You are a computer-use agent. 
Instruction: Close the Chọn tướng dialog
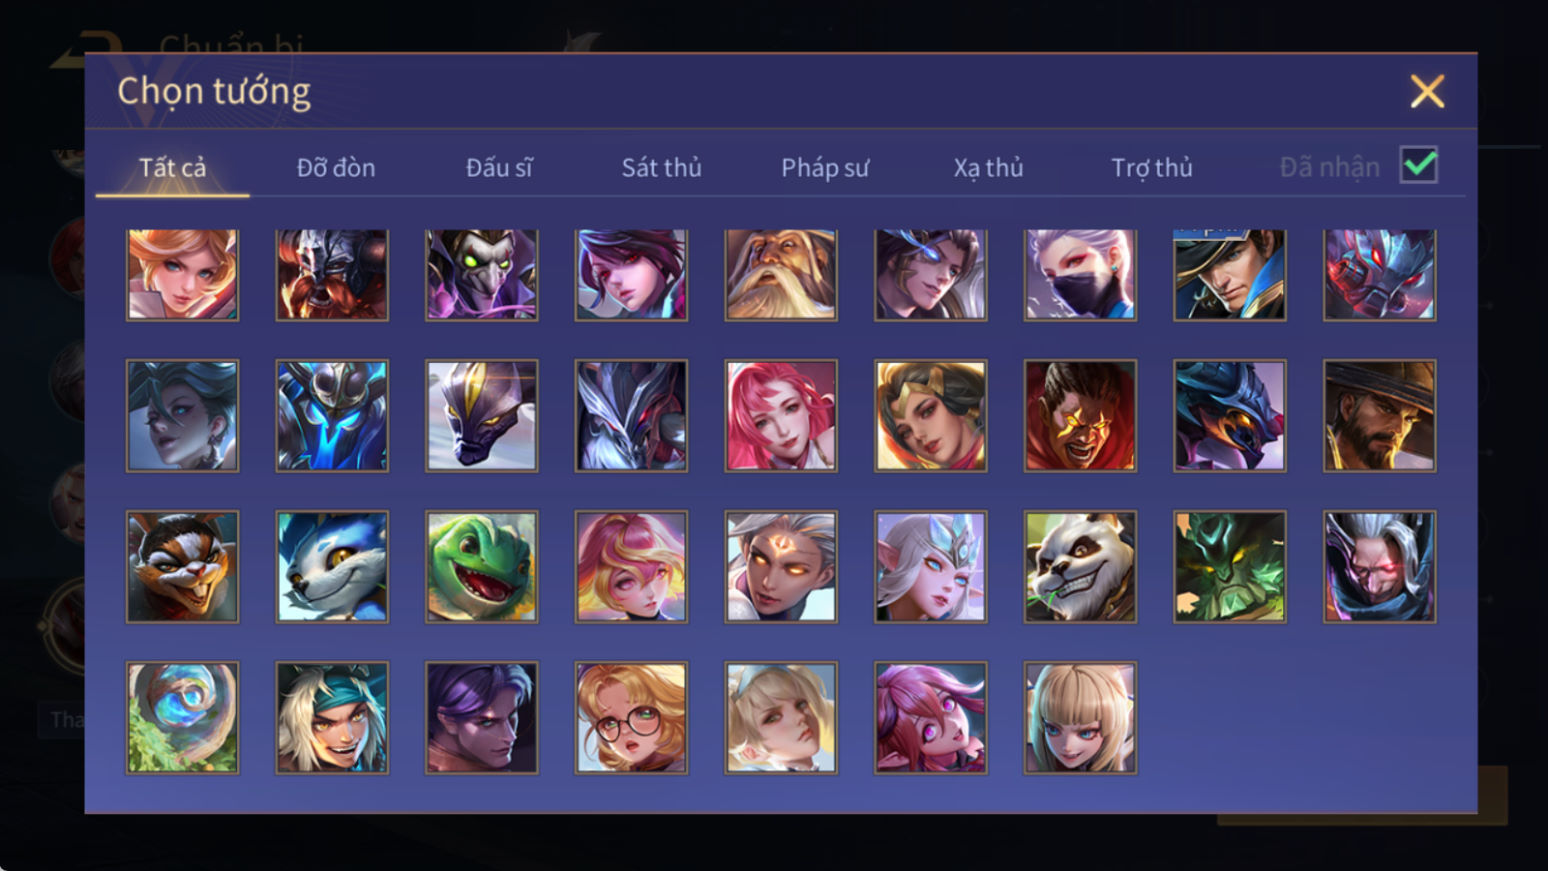click(x=1427, y=91)
